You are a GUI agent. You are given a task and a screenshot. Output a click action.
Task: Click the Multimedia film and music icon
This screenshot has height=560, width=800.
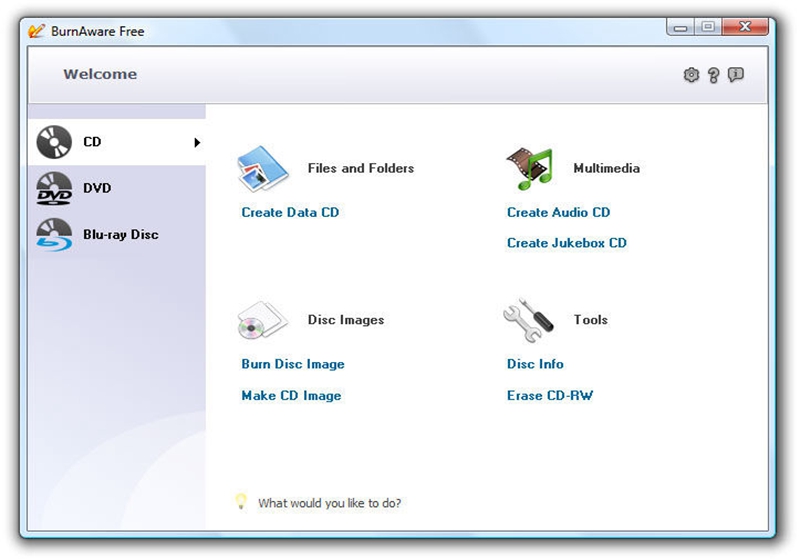click(x=530, y=169)
